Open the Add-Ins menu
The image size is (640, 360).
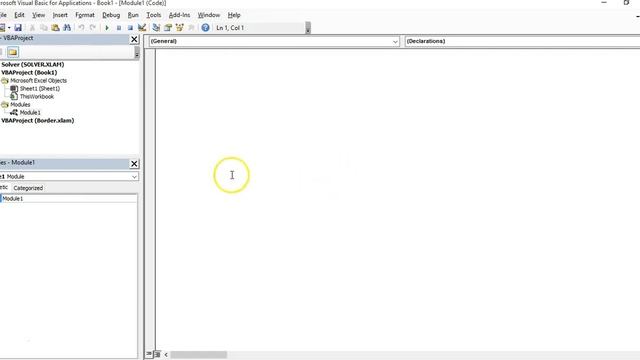click(x=180, y=15)
